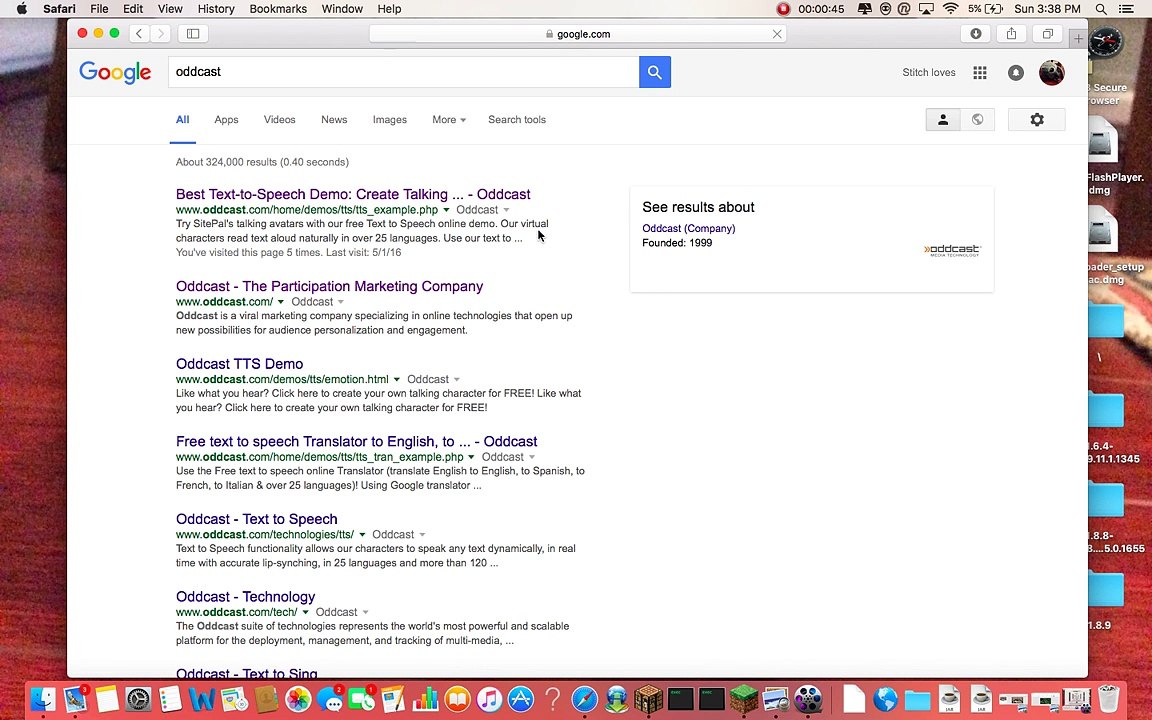Open Safari's downloads list

[x=976, y=33]
